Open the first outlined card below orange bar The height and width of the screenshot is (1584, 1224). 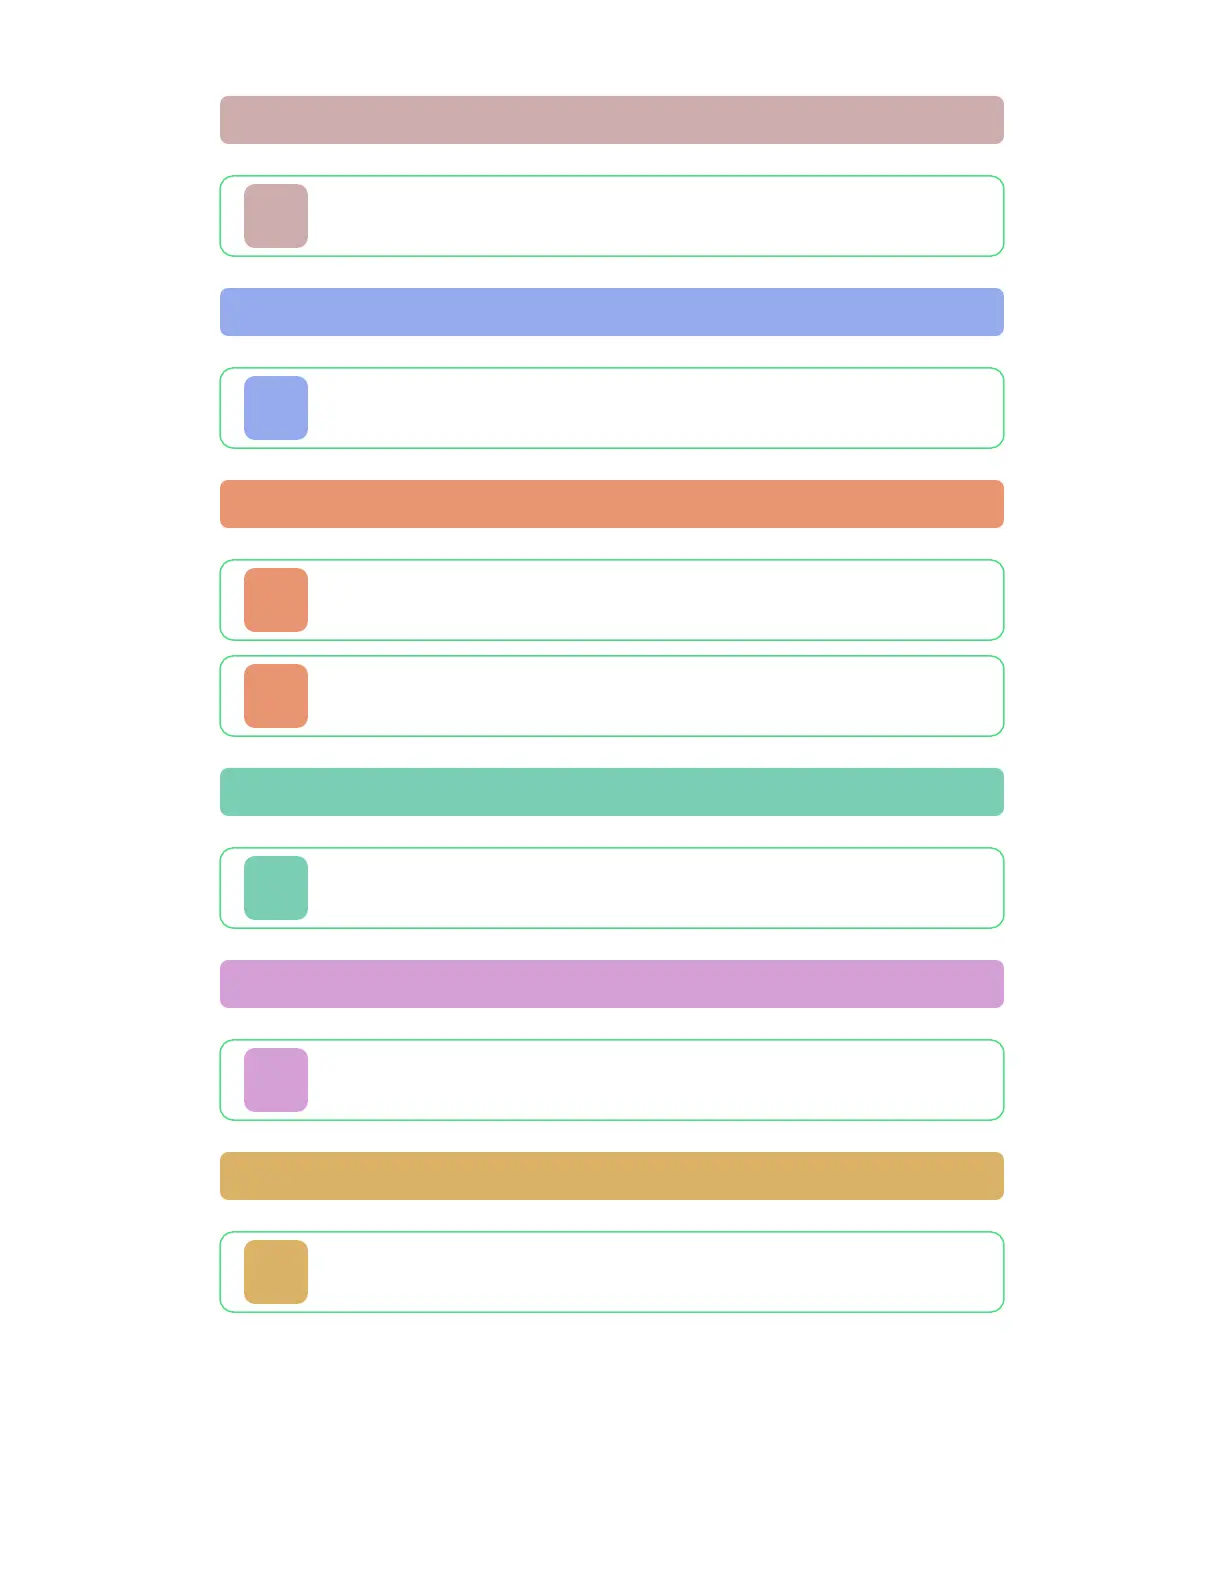[x=612, y=600]
